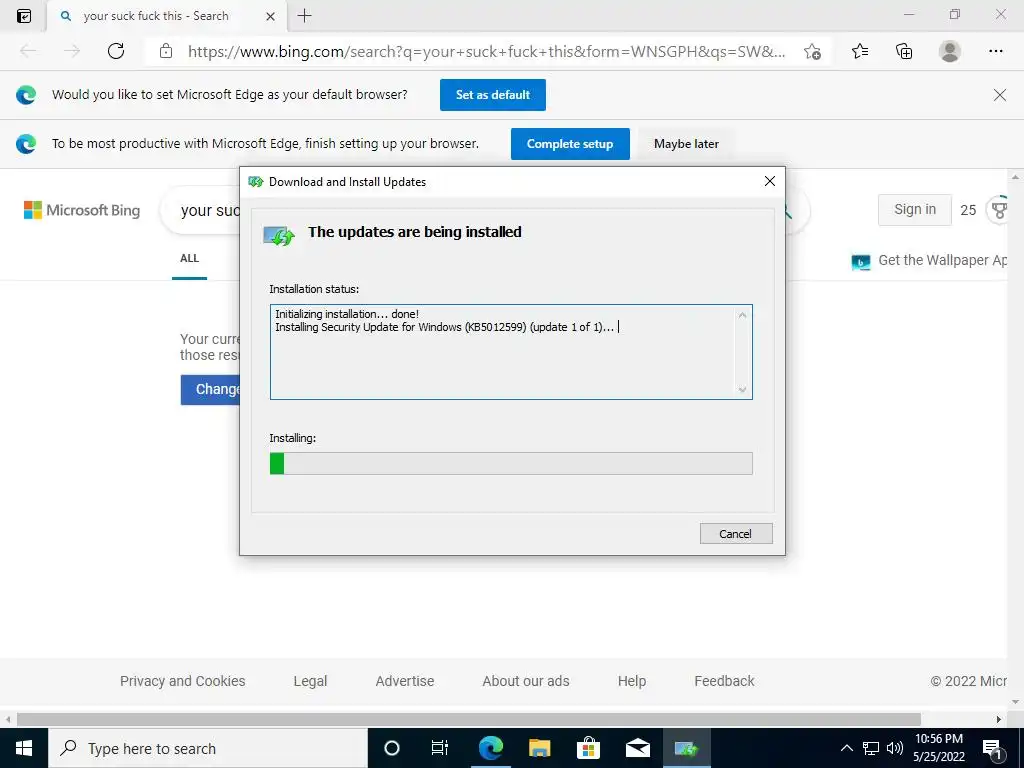The image size is (1024, 768).
Task: Open the Edge profile avatar
Action: pyautogui.click(x=950, y=51)
